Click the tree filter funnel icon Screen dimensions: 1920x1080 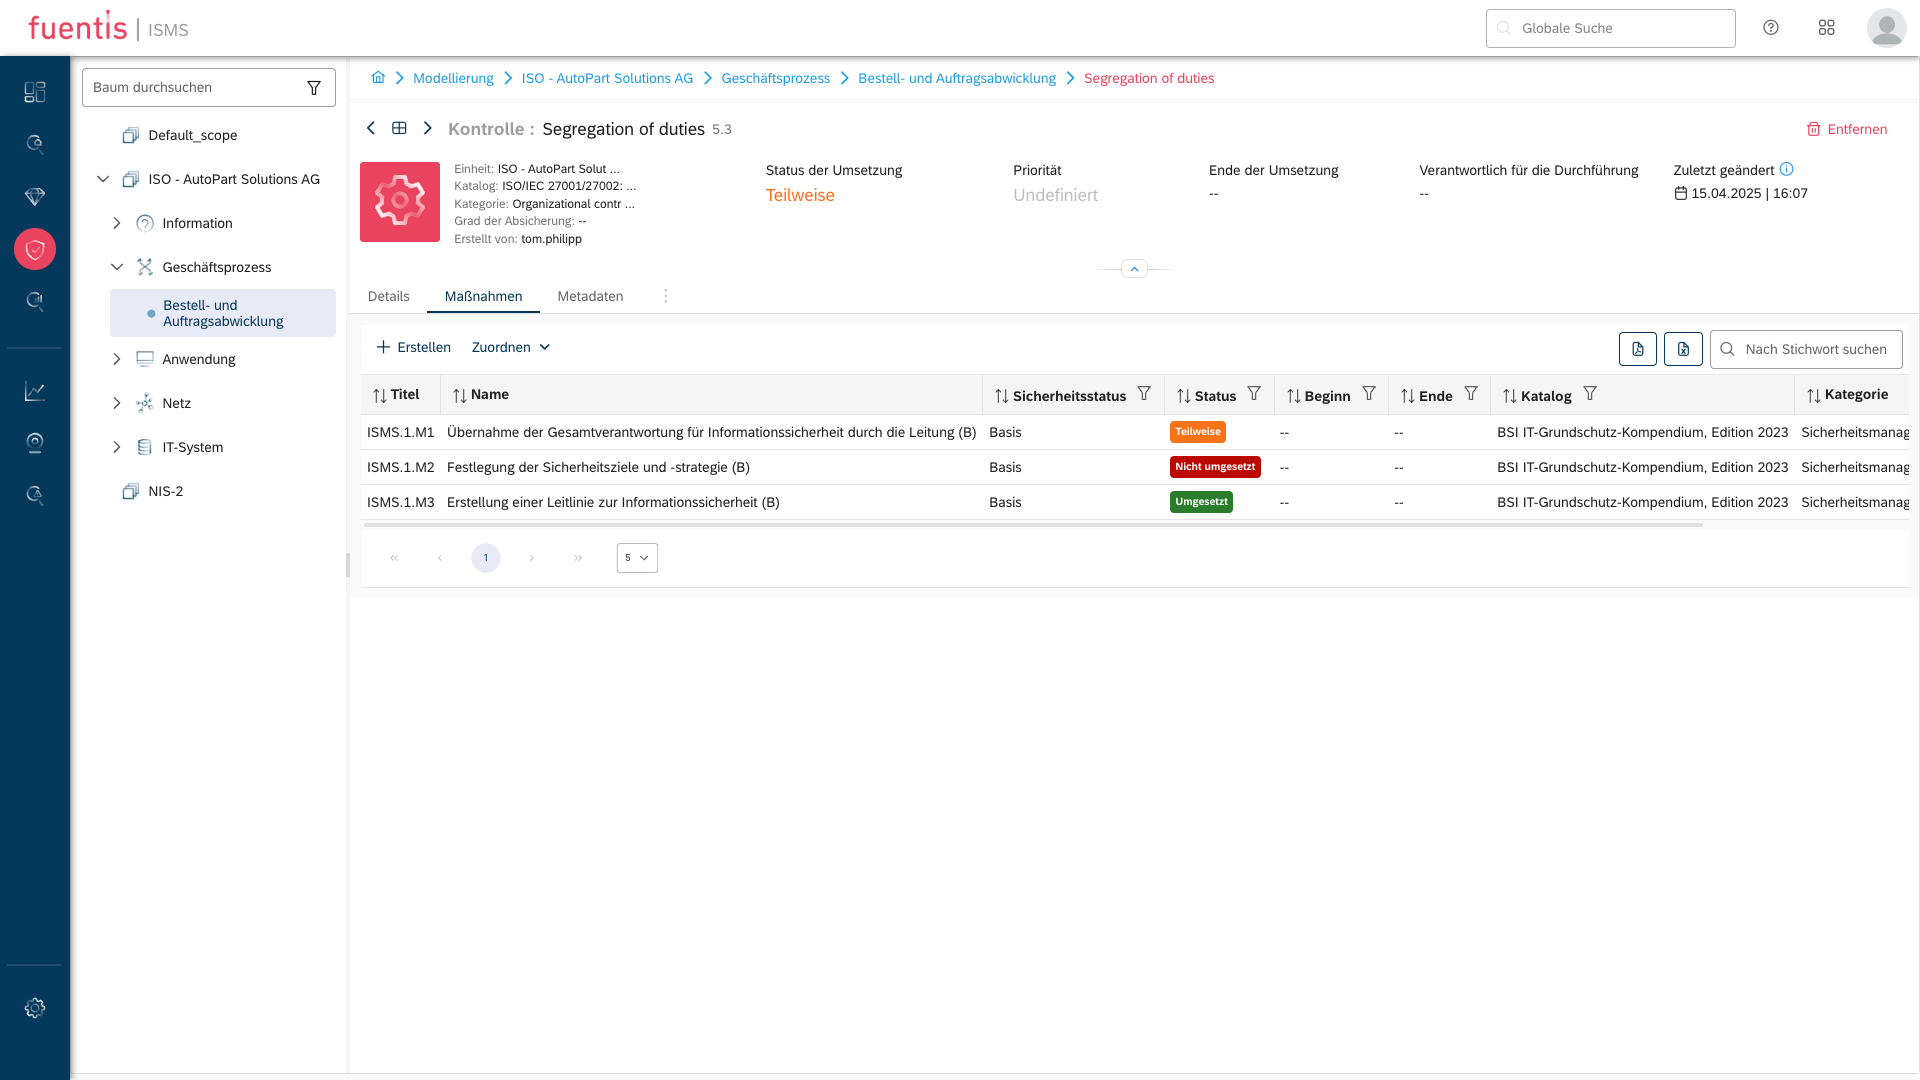click(x=314, y=88)
